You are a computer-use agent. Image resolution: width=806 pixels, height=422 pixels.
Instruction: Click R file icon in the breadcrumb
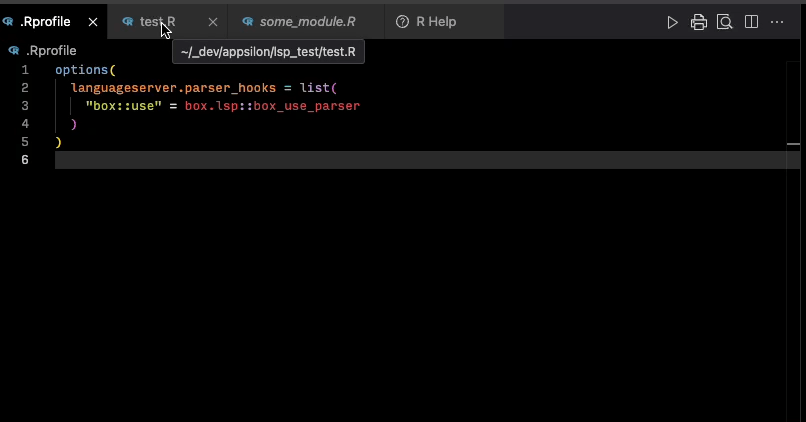click(x=12, y=51)
